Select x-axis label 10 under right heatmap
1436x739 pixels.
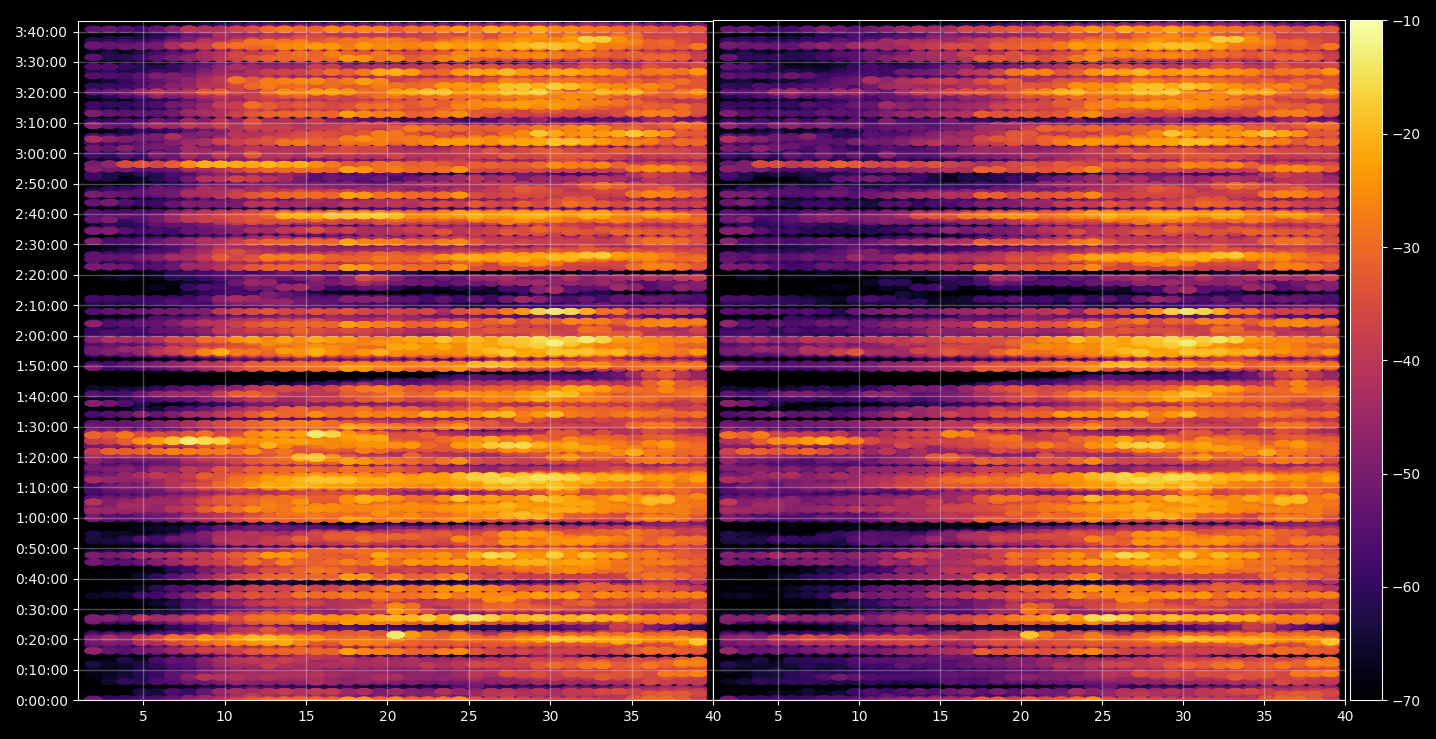click(x=859, y=716)
